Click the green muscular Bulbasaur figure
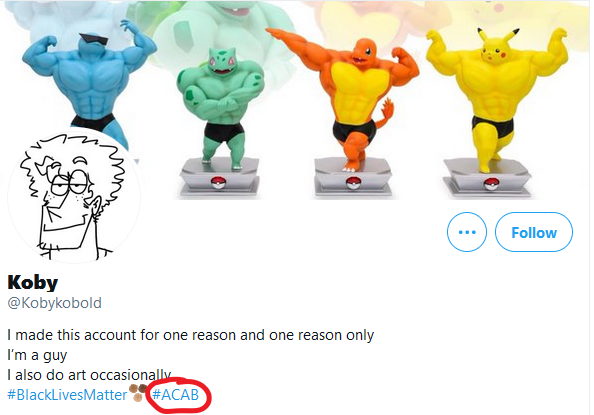594x415 pixels. point(220,106)
